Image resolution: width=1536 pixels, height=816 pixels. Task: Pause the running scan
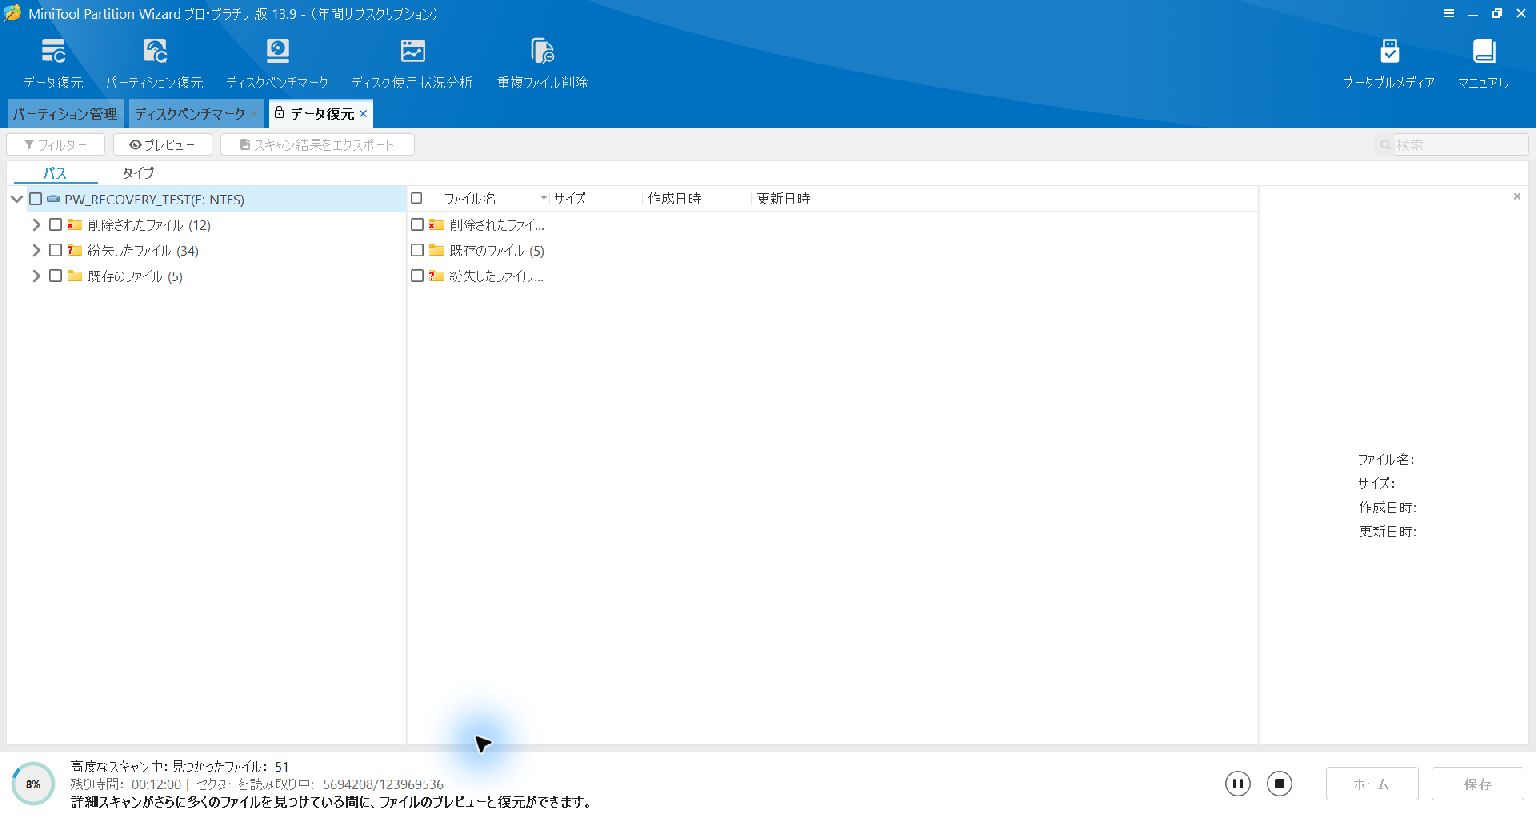click(1237, 783)
